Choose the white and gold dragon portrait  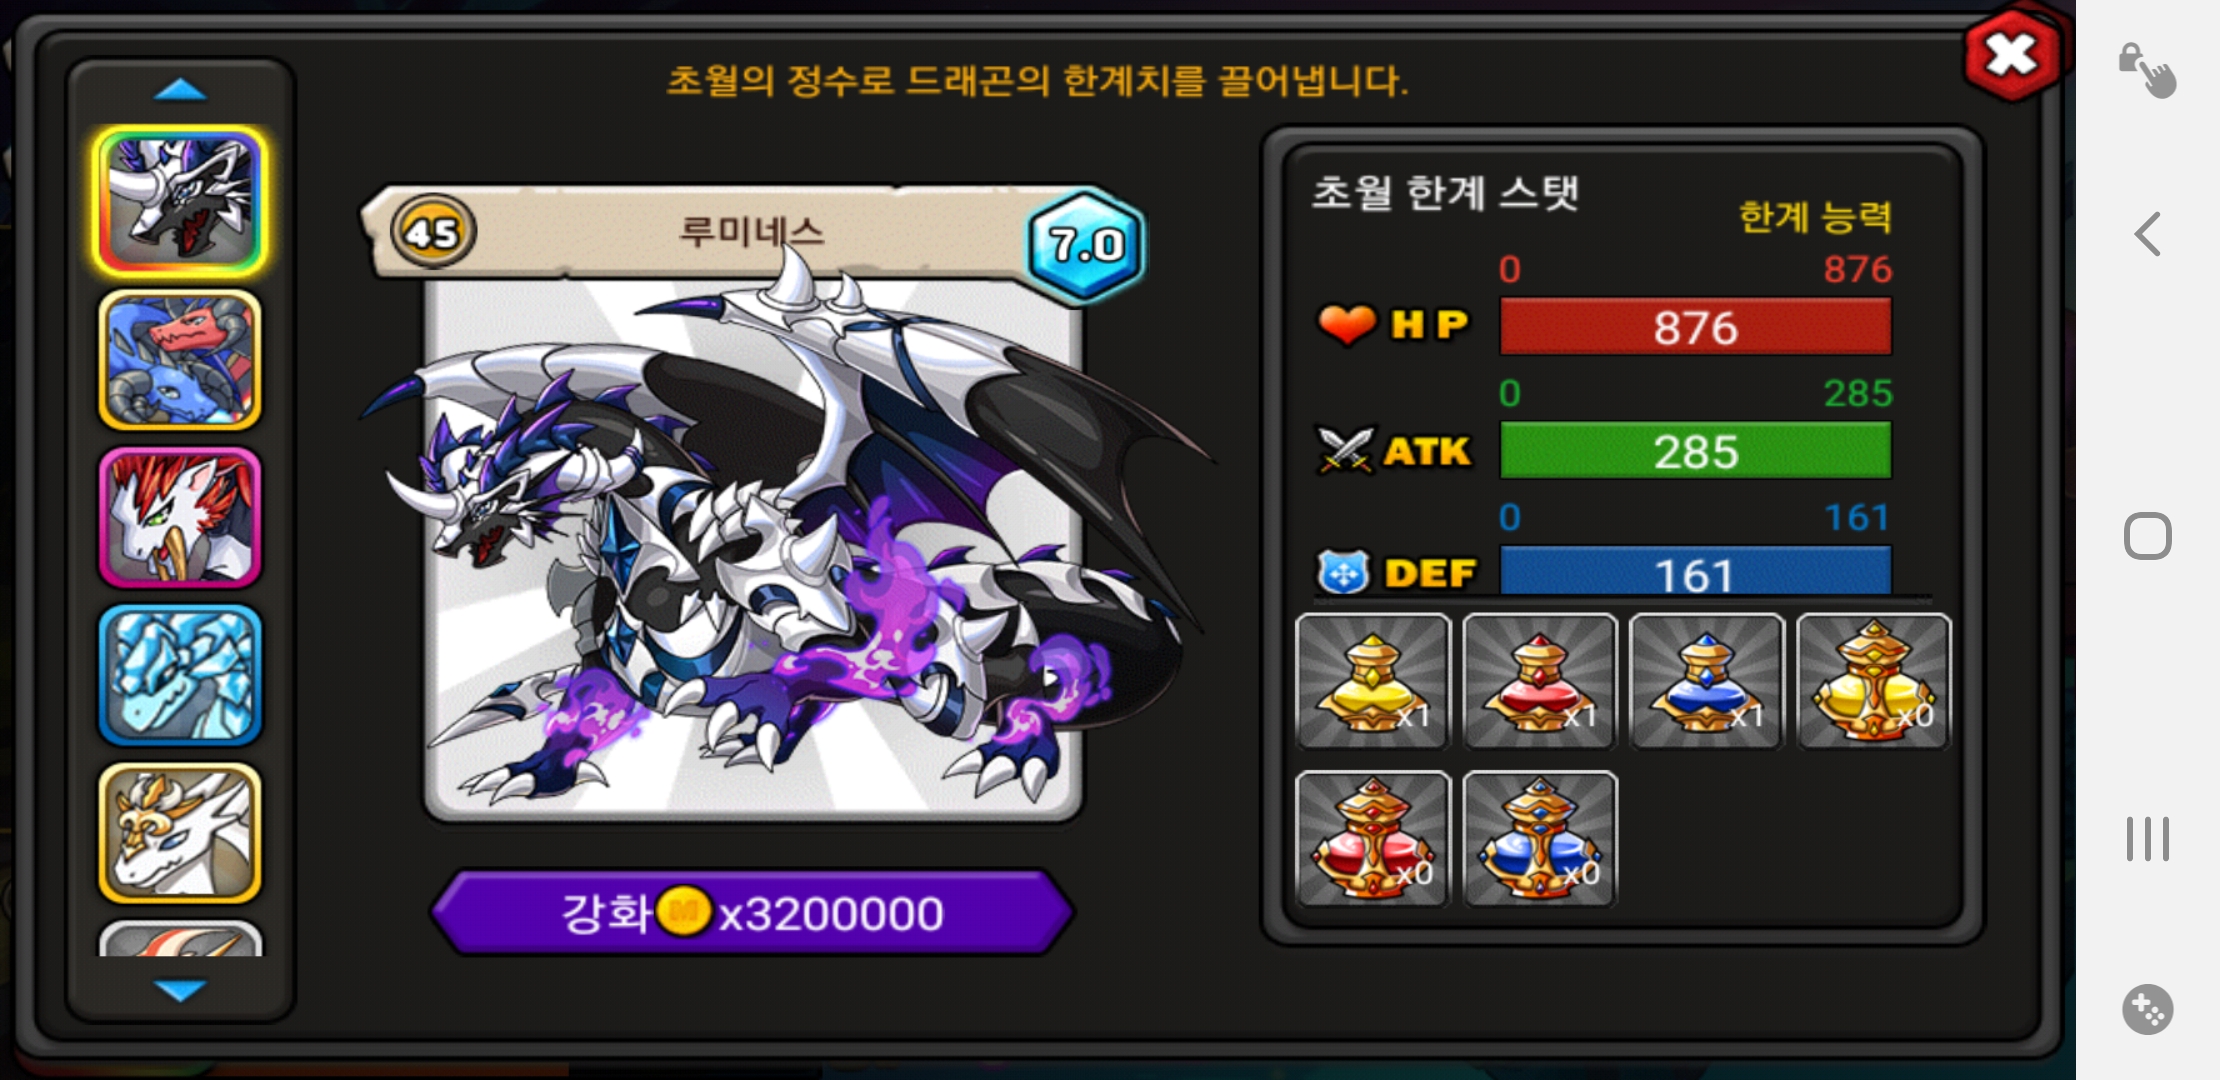(180, 833)
